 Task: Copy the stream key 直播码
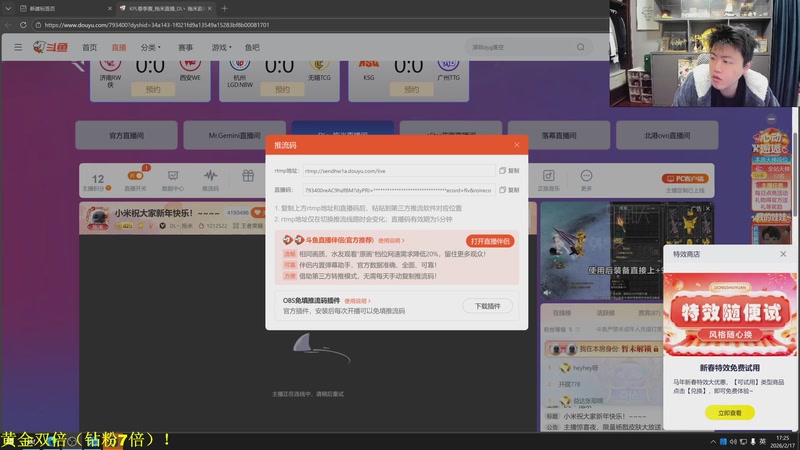(x=509, y=190)
